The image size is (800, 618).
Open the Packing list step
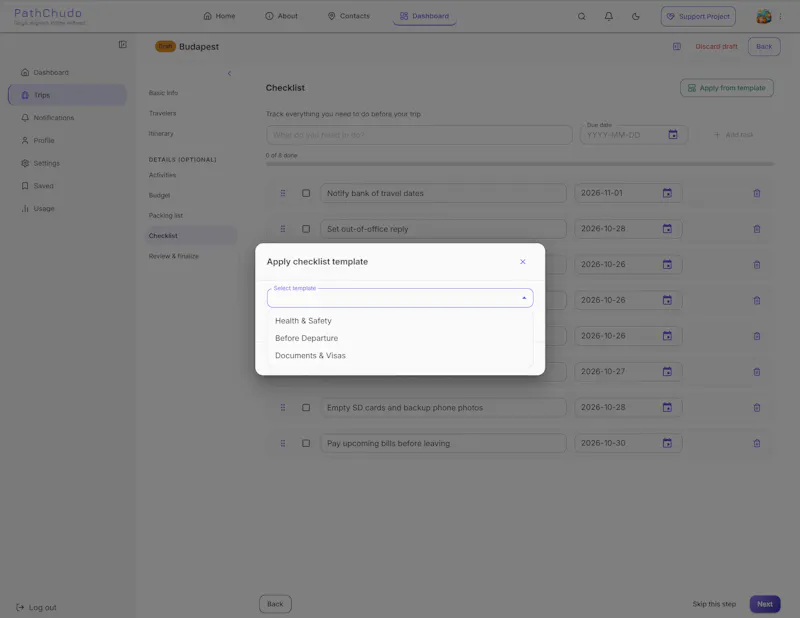166,215
